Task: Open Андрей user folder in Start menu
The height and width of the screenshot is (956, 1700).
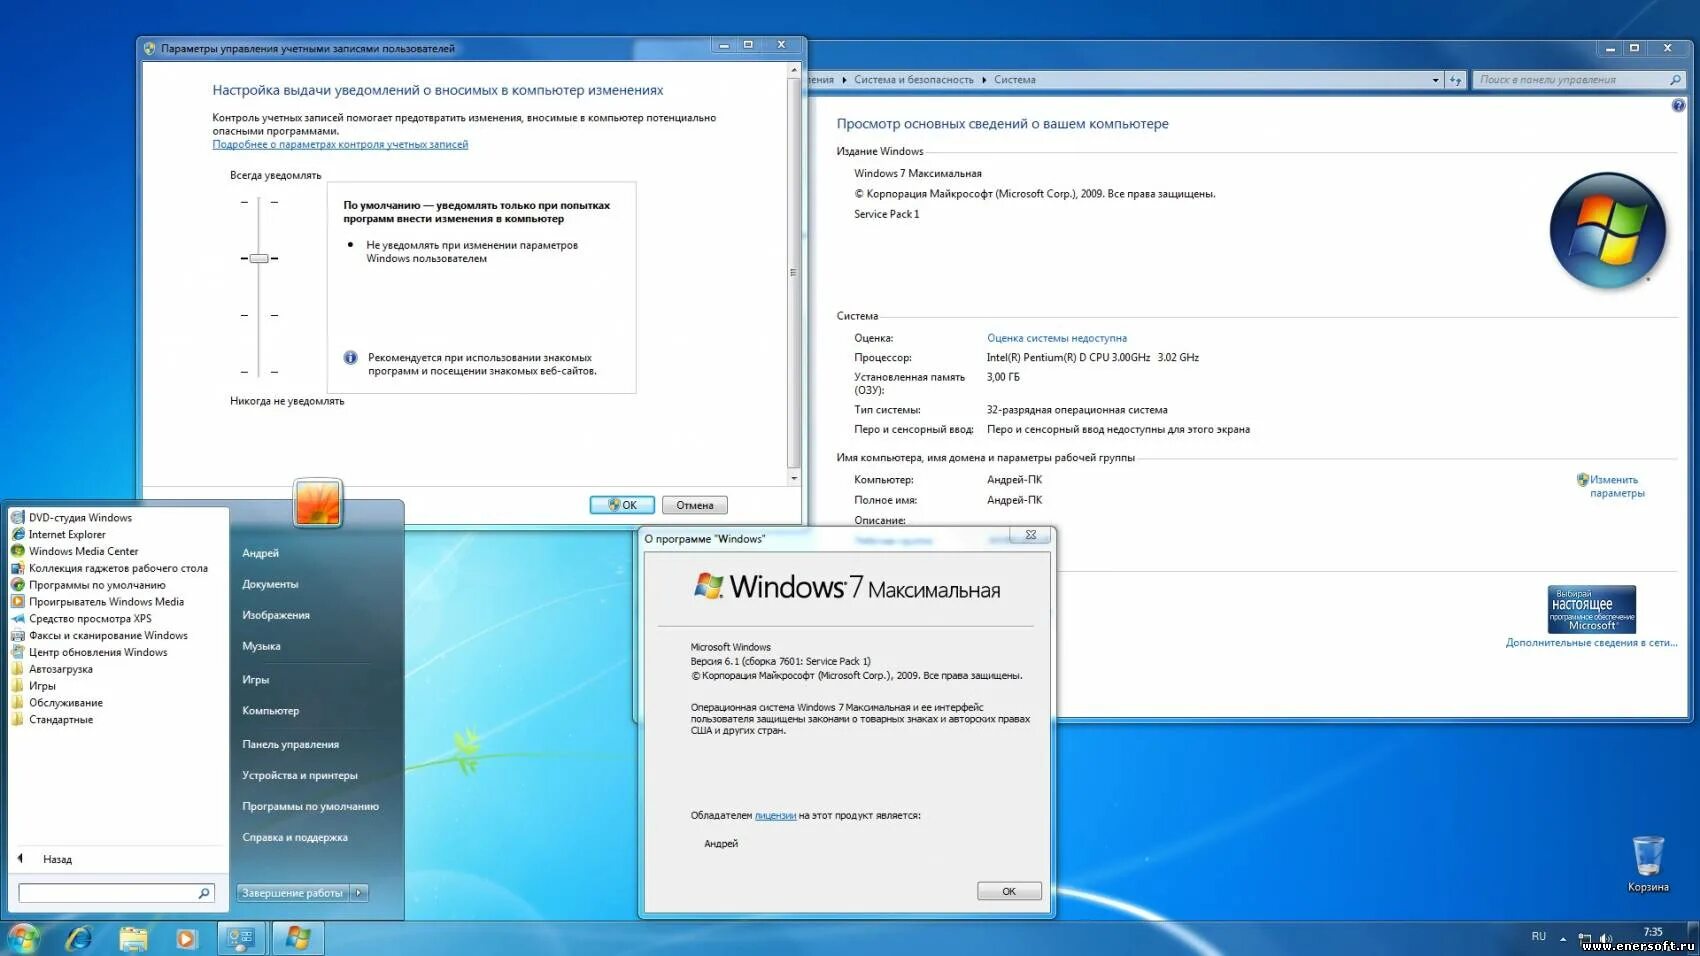Action: click(260, 553)
